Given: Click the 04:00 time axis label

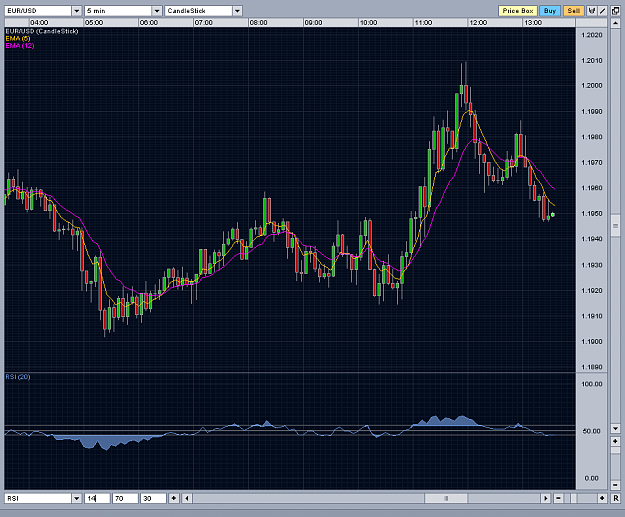Looking at the screenshot, I should pyautogui.click(x=39, y=23).
